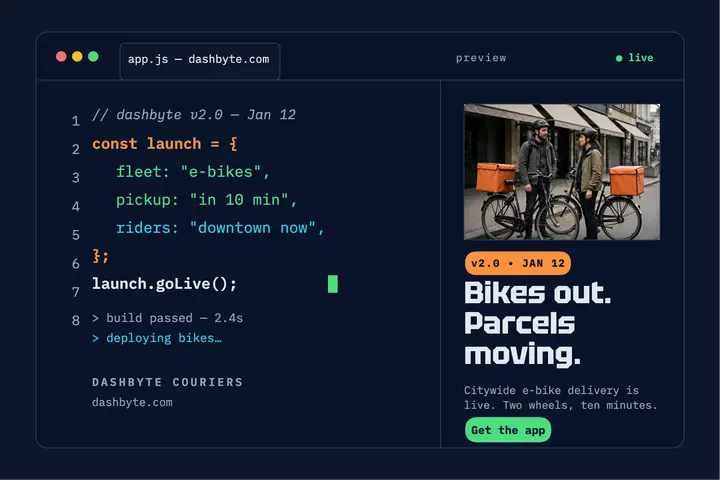Click the "Bikes out. Parcels moving." headline
Screen dimensions: 720x480
[538, 324]
